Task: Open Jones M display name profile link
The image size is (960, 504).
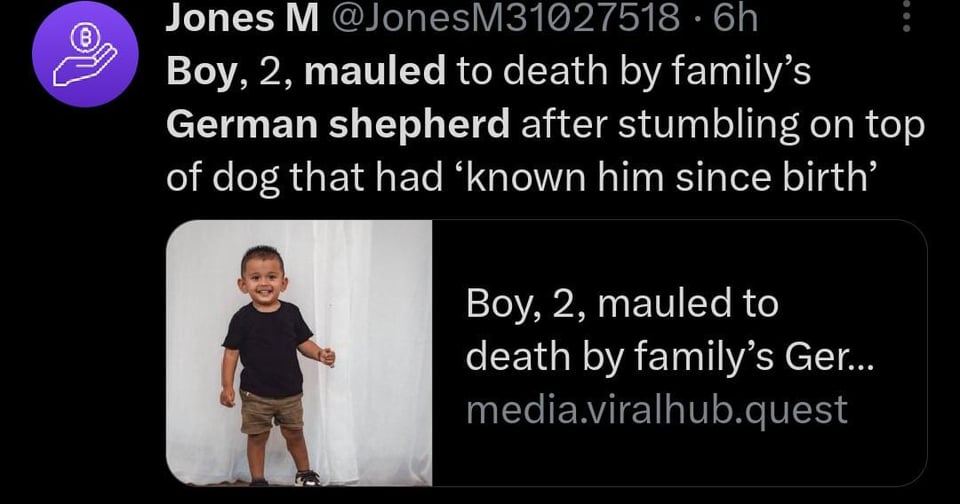Action: tap(242, 18)
